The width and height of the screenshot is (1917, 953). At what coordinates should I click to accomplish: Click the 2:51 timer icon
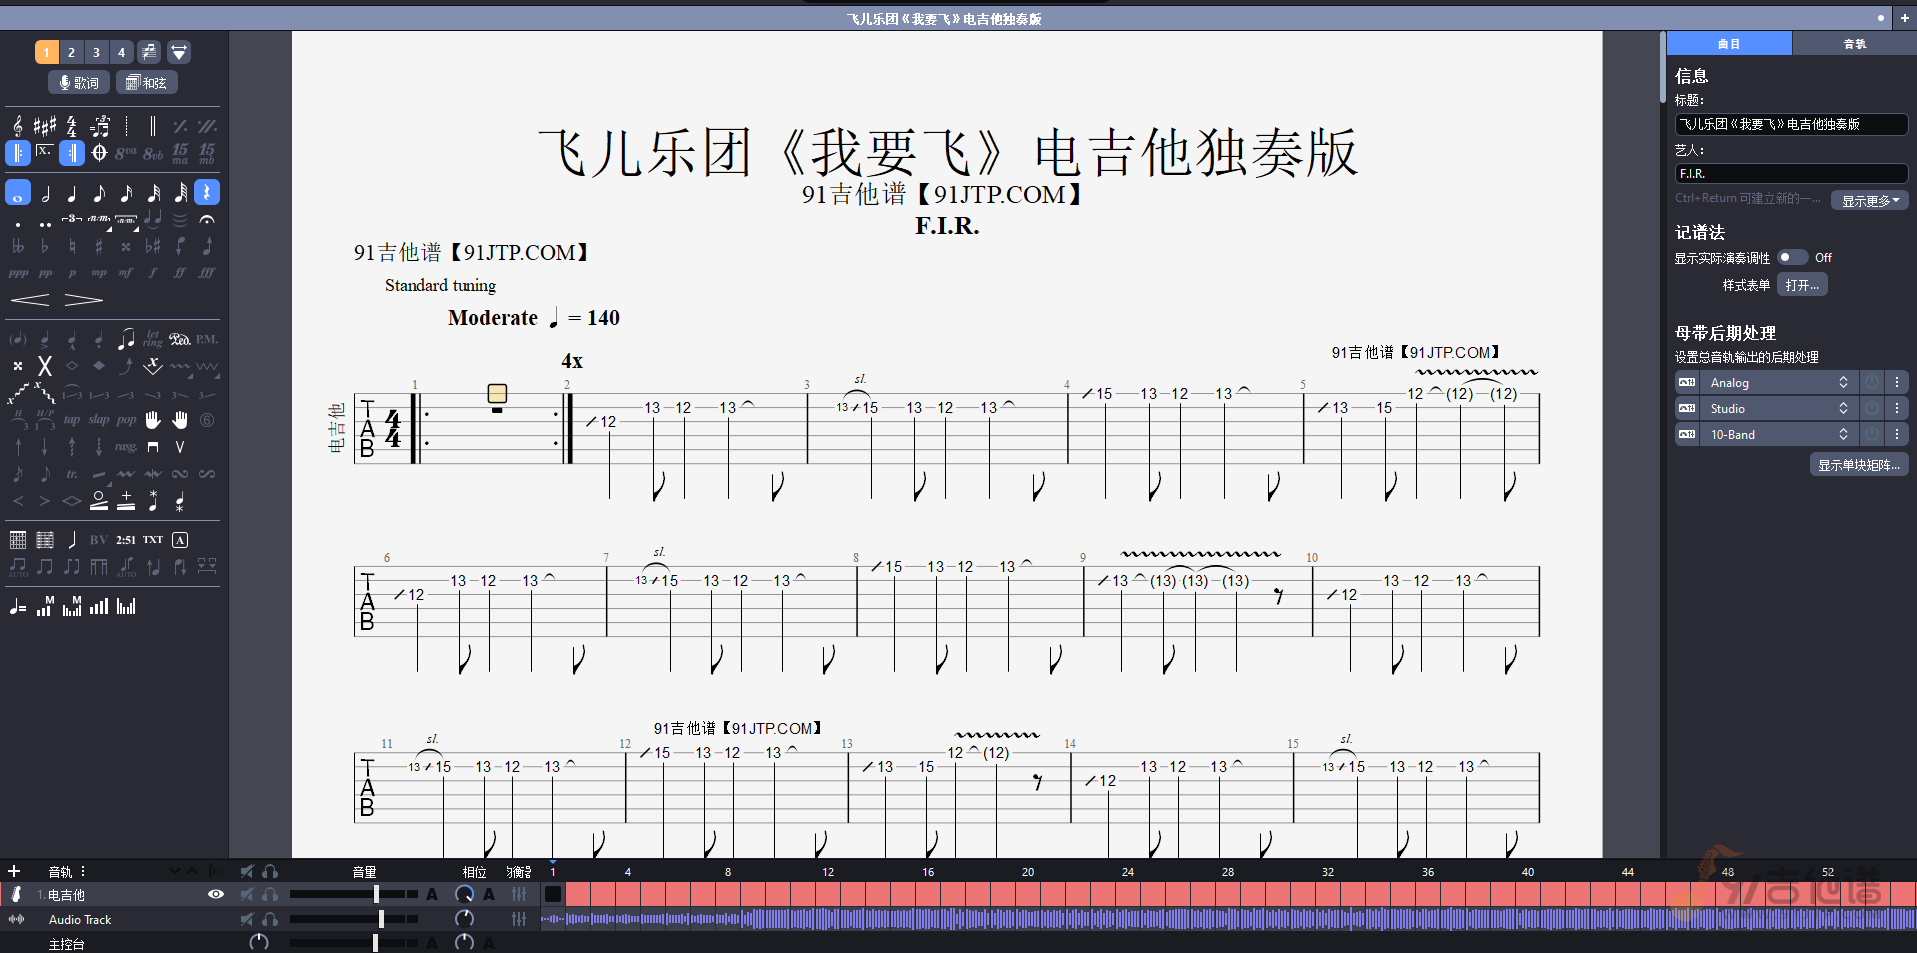pos(126,540)
